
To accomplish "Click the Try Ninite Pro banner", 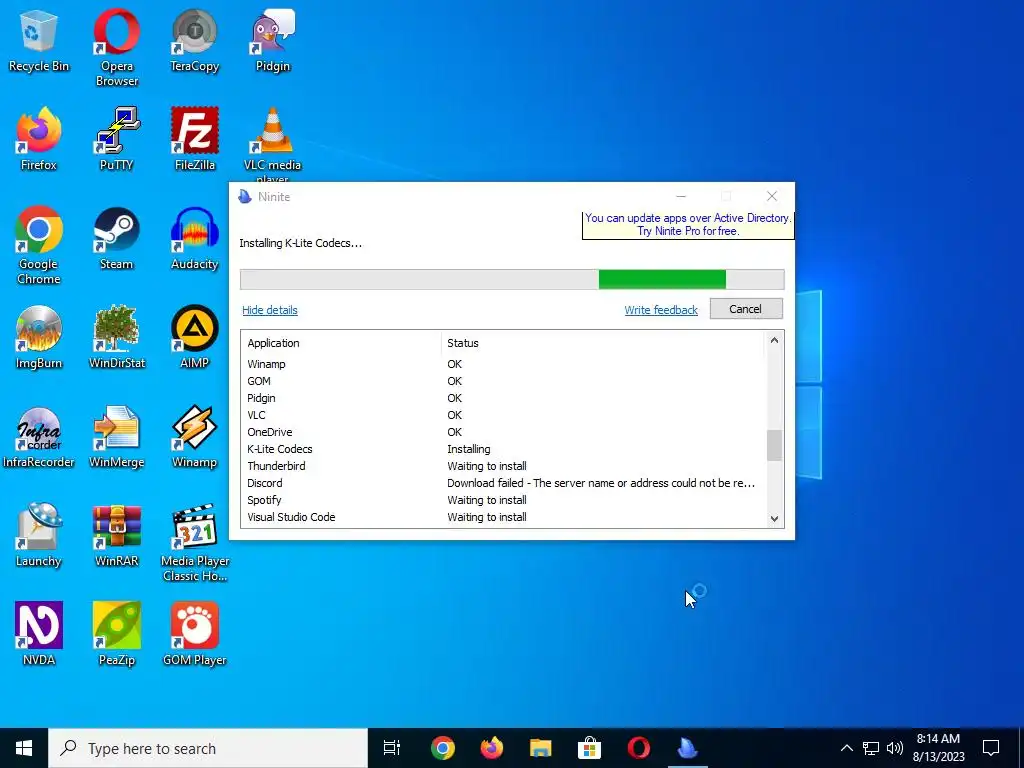I will tap(688, 225).
